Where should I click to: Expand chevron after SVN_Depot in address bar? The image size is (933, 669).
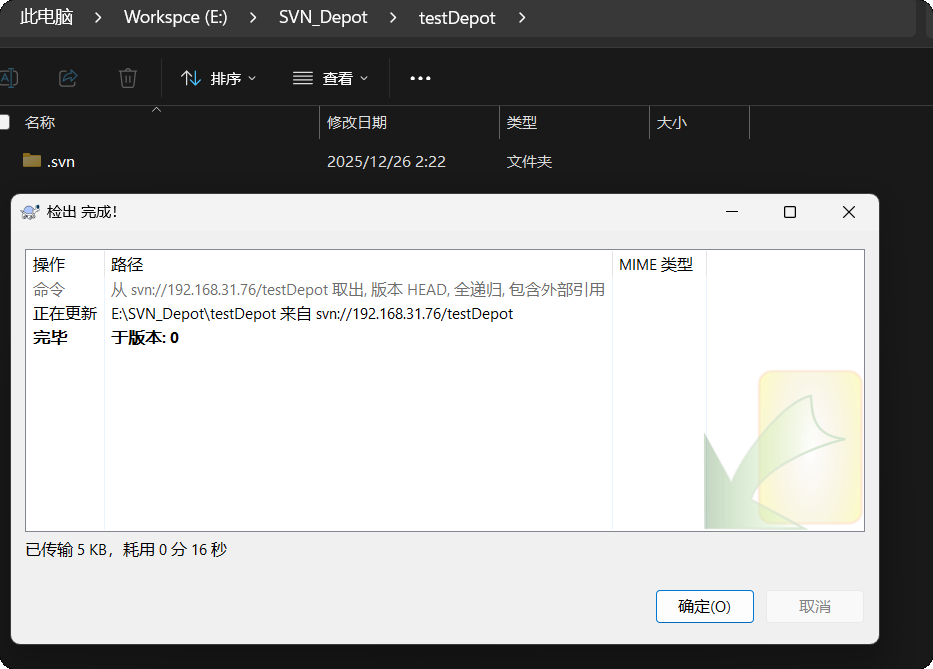393,17
